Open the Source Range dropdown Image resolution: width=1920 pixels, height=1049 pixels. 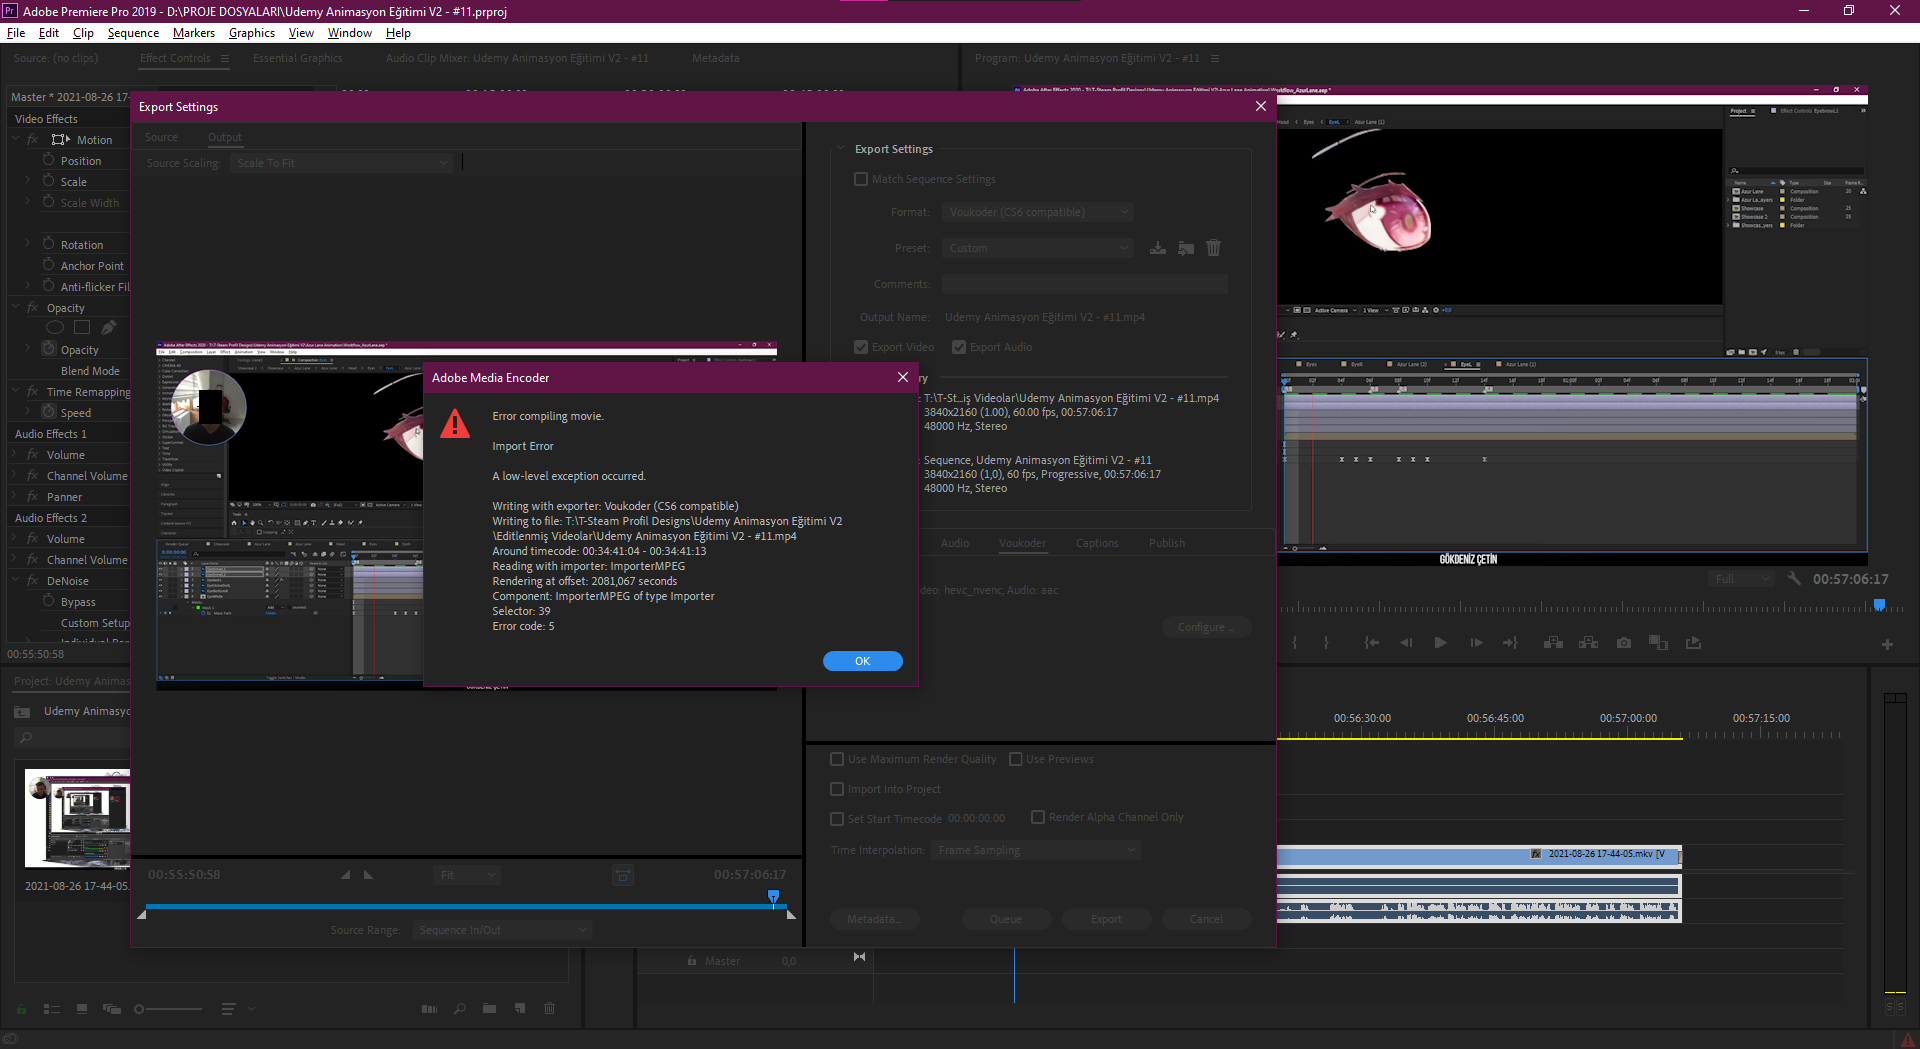coord(502,930)
